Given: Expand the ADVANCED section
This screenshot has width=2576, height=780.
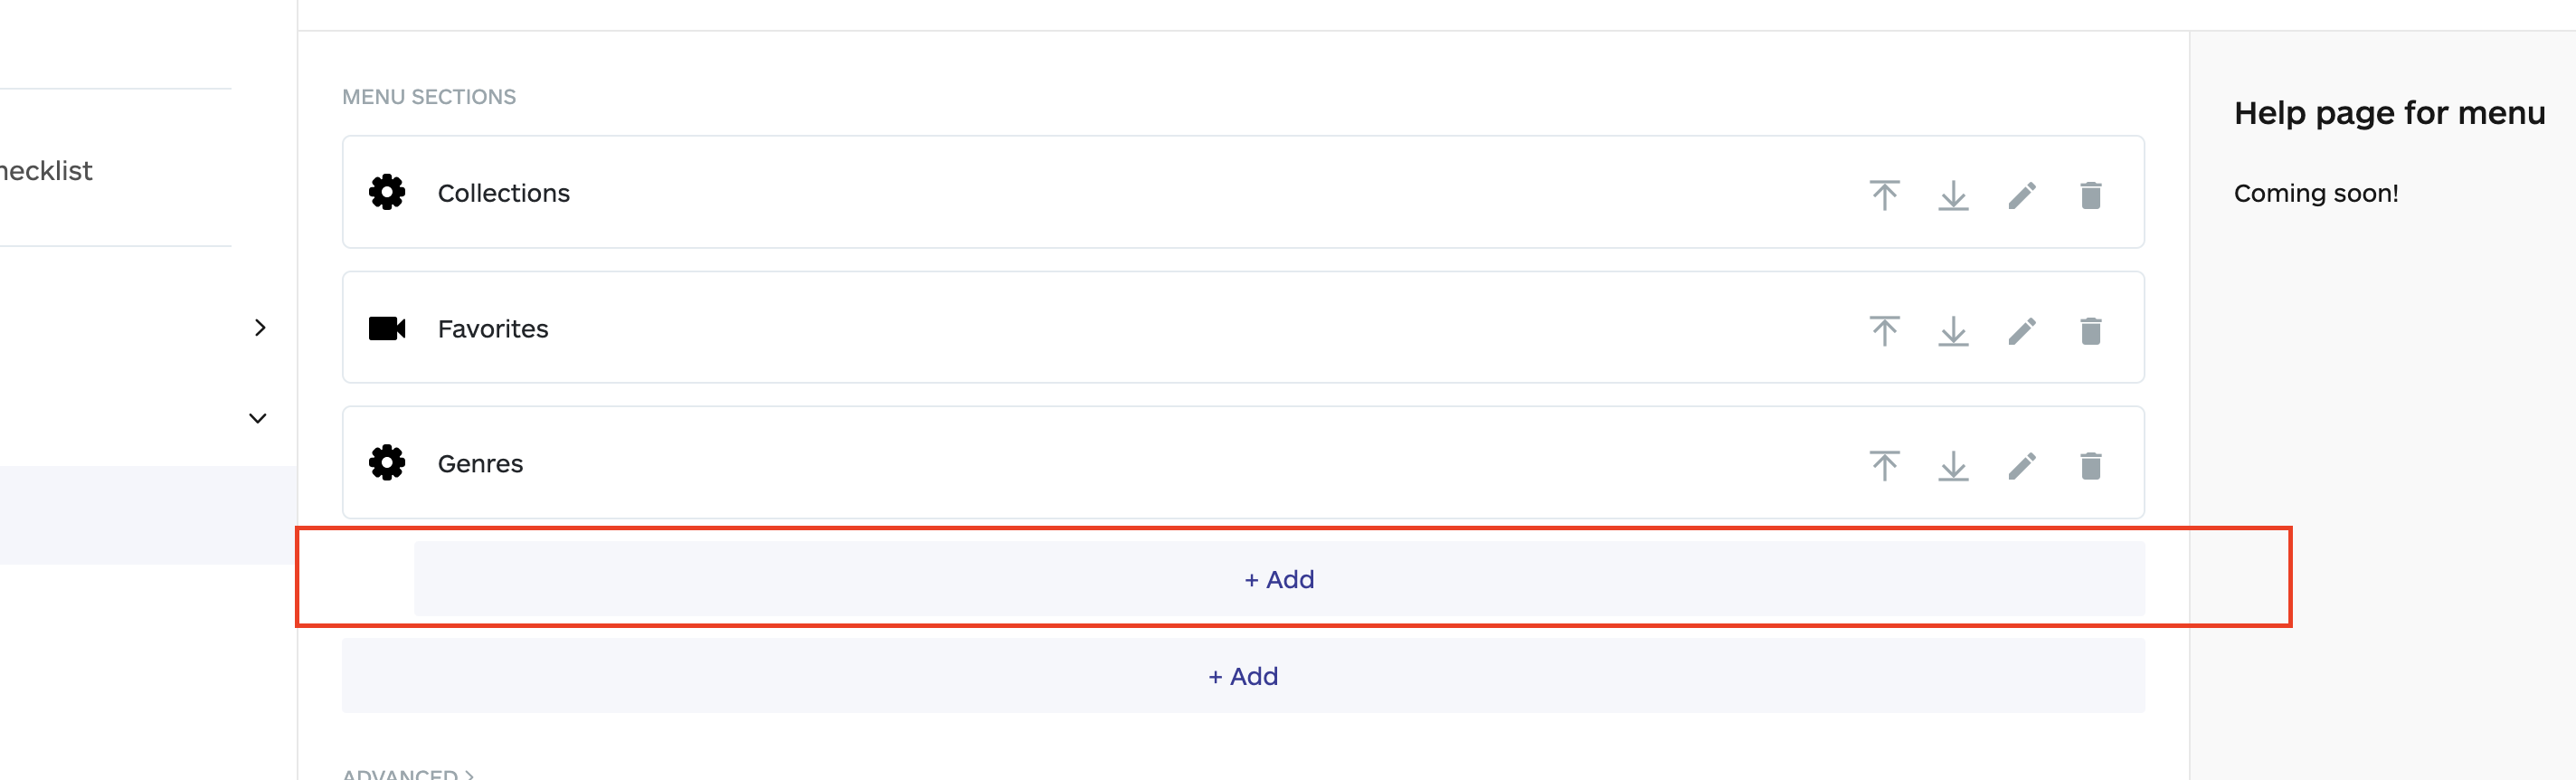Looking at the screenshot, I should point(409,774).
